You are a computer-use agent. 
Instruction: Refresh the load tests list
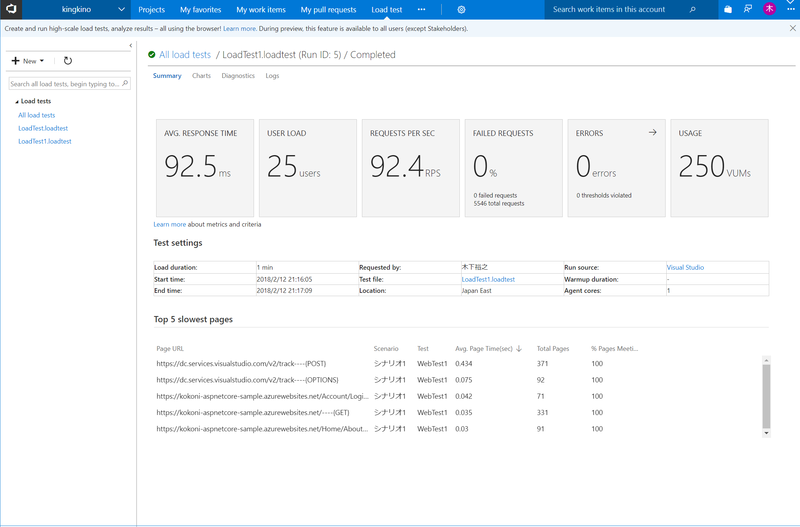pyautogui.click(x=67, y=61)
